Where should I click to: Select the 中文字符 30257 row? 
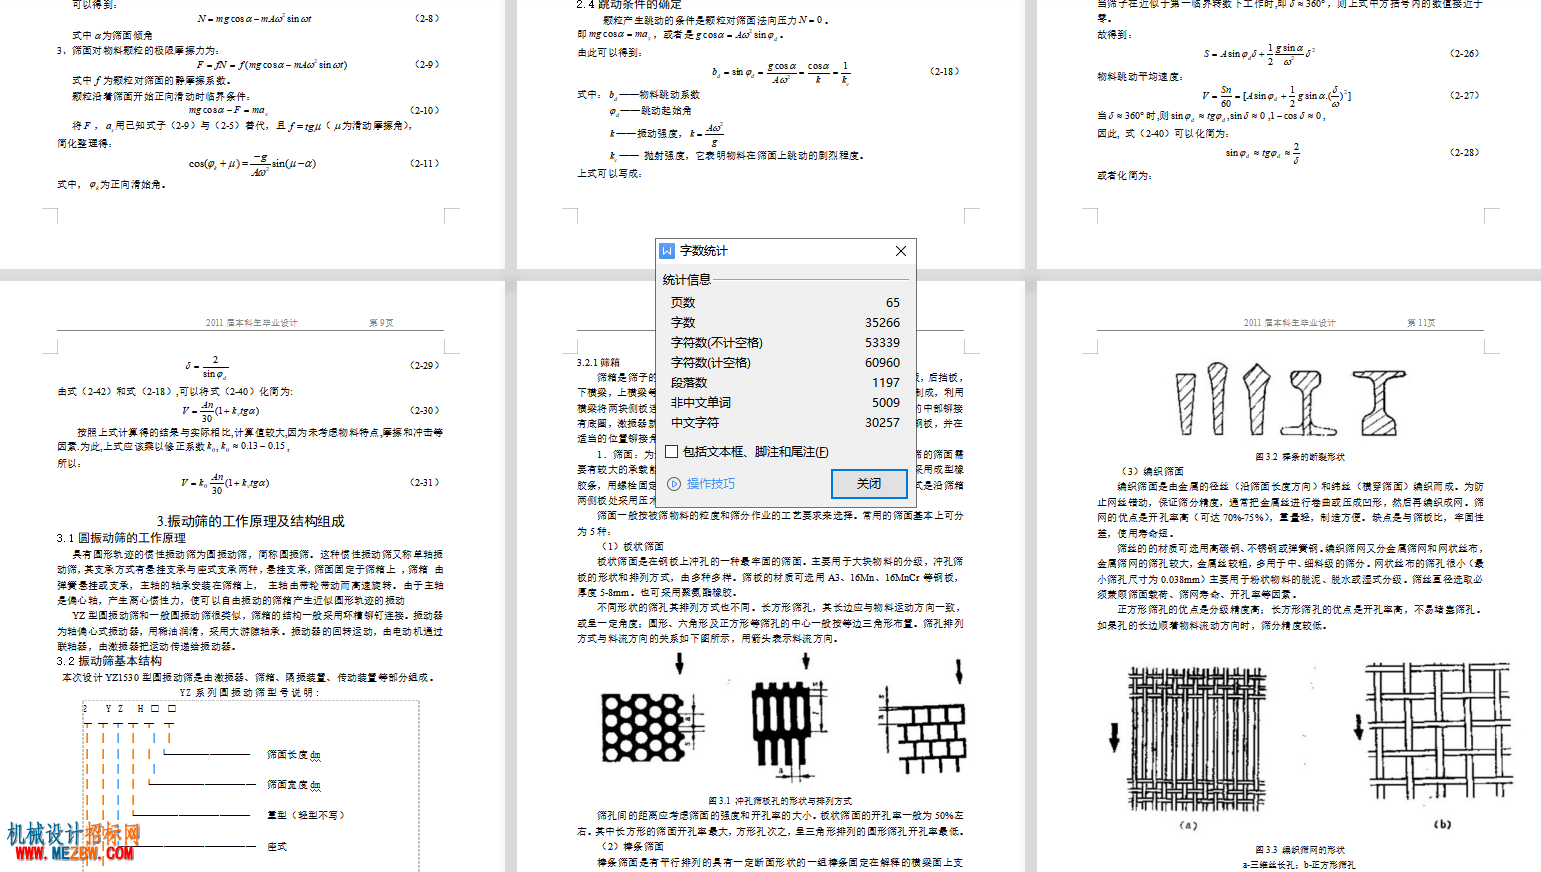785,422
